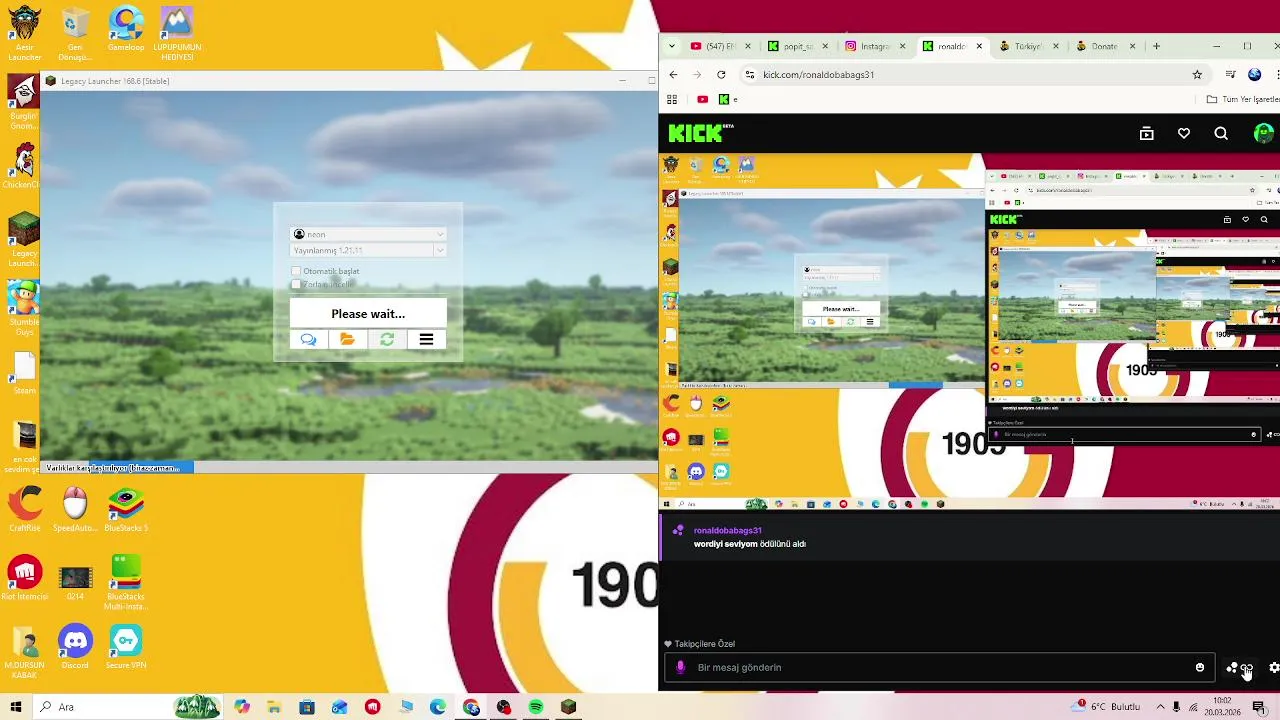Open Legacy Launcher desktop shortcut
The width and height of the screenshot is (1280, 720).
point(24,240)
